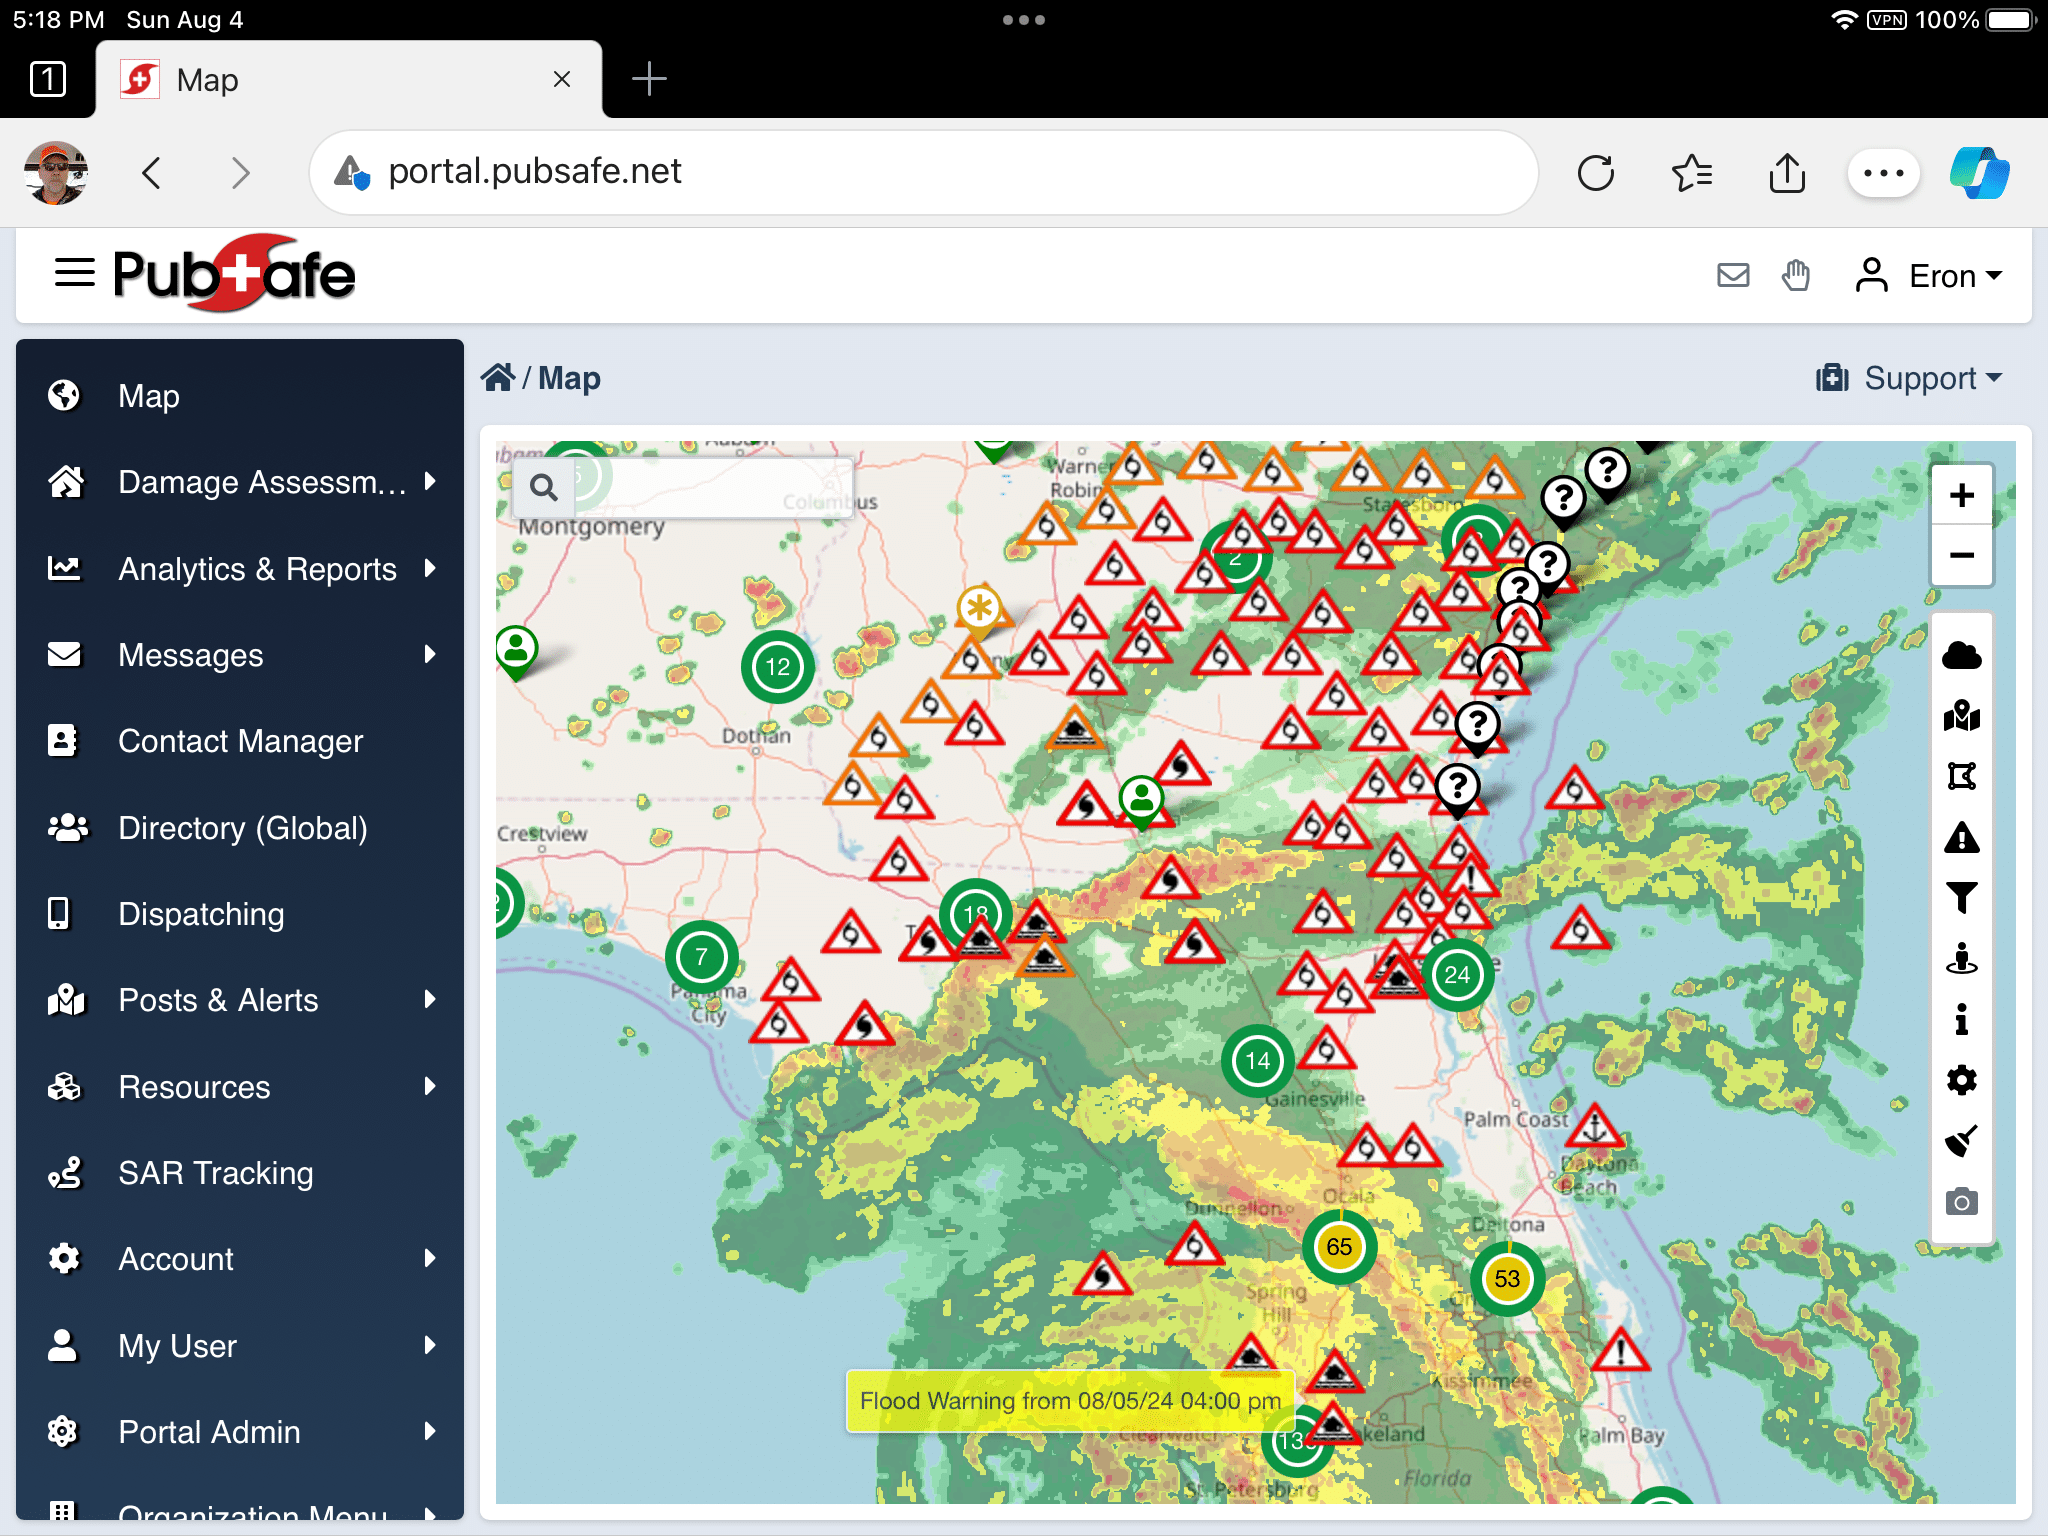Click the broom clear map tool

tap(1962, 1141)
